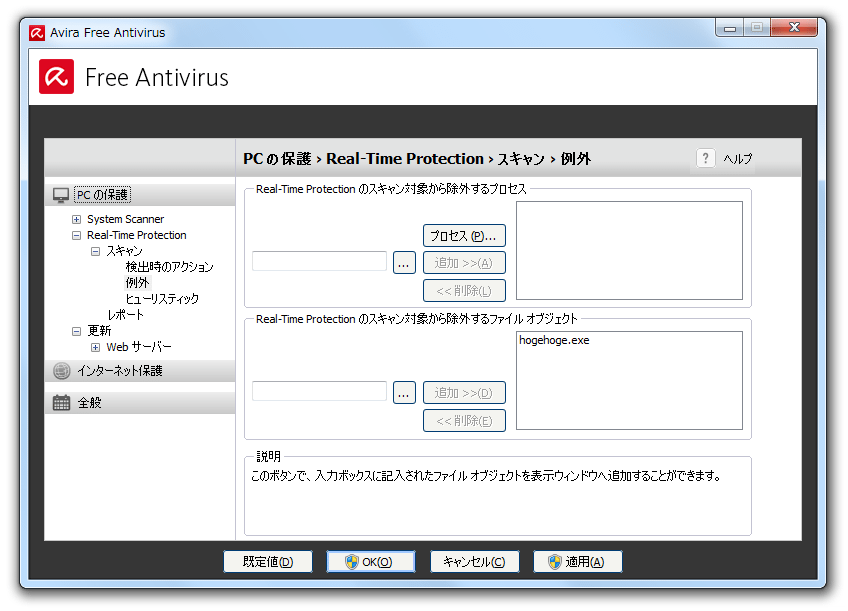Select 検出時のアクション in the tree

pos(169,267)
